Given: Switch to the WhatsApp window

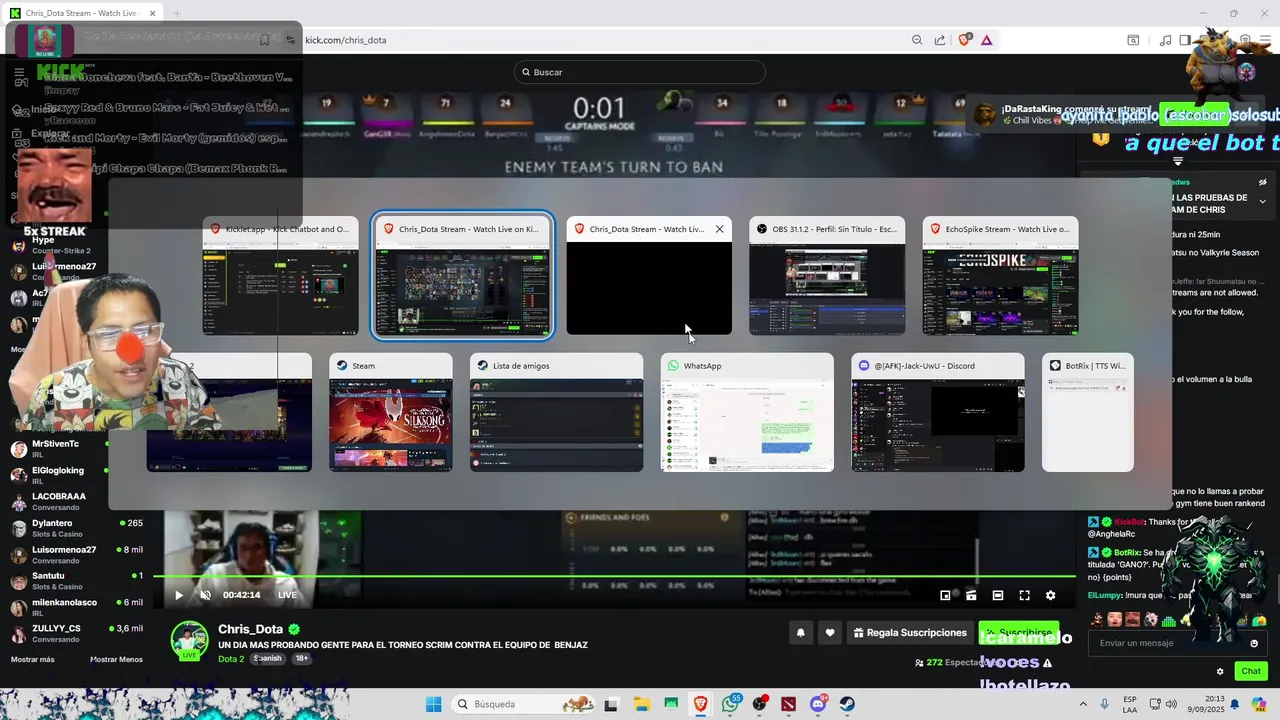Looking at the screenshot, I should tap(747, 412).
